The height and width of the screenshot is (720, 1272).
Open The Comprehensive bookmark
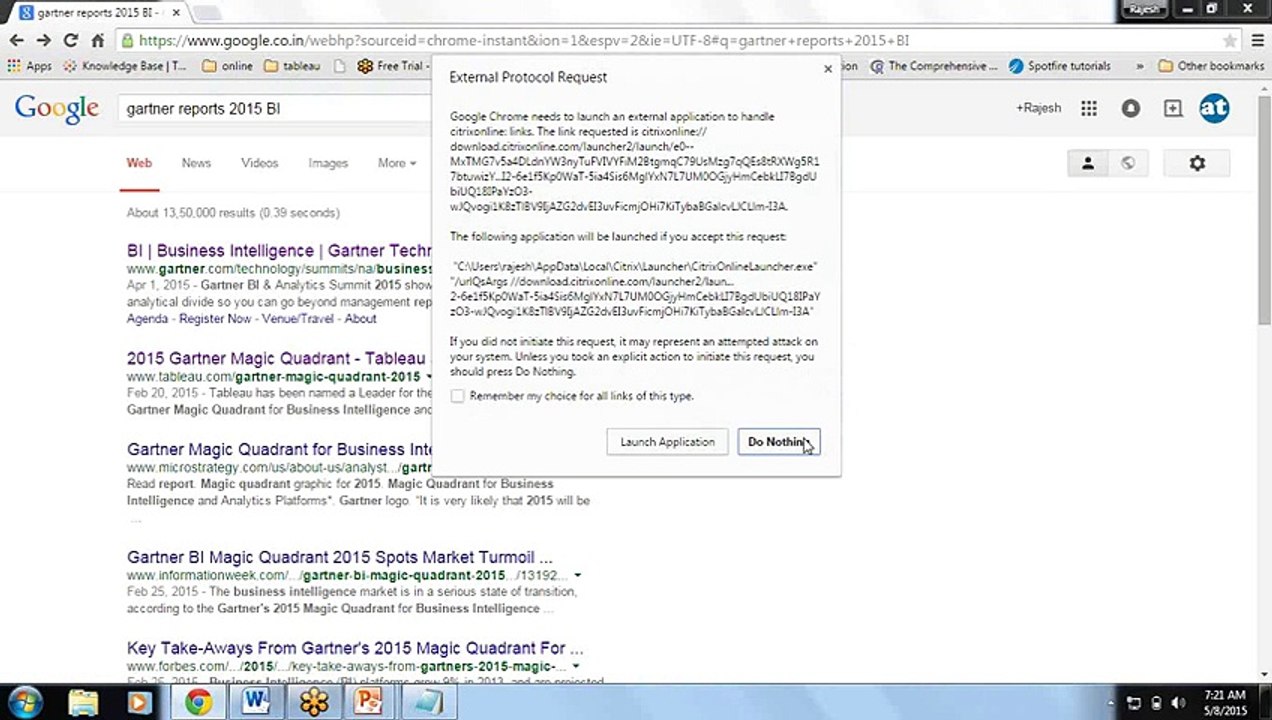[934, 66]
